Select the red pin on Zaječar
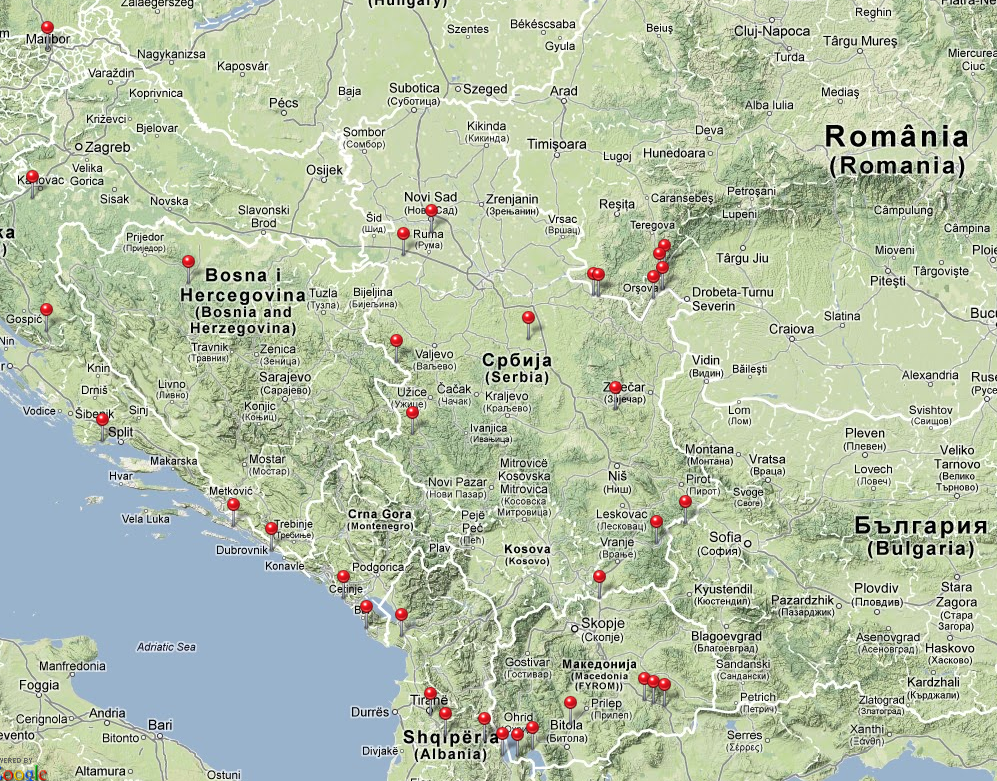Viewport: 997px width, 781px height. click(616, 387)
